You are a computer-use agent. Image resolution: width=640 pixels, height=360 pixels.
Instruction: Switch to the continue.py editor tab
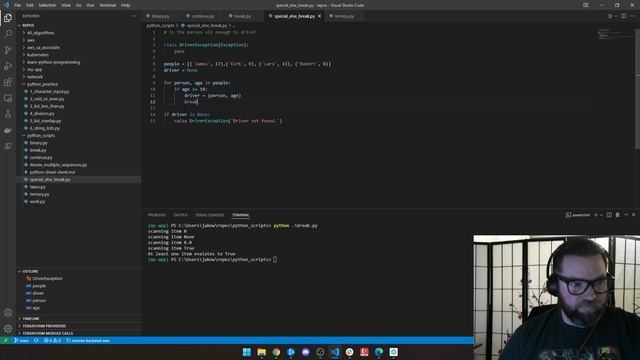tap(202, 16)
